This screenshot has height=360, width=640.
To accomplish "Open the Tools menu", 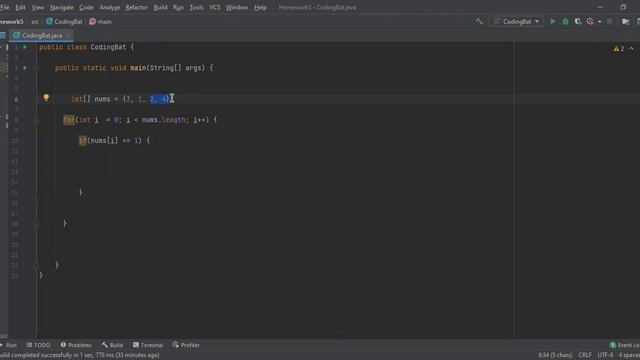I will [x=196, y=7].
